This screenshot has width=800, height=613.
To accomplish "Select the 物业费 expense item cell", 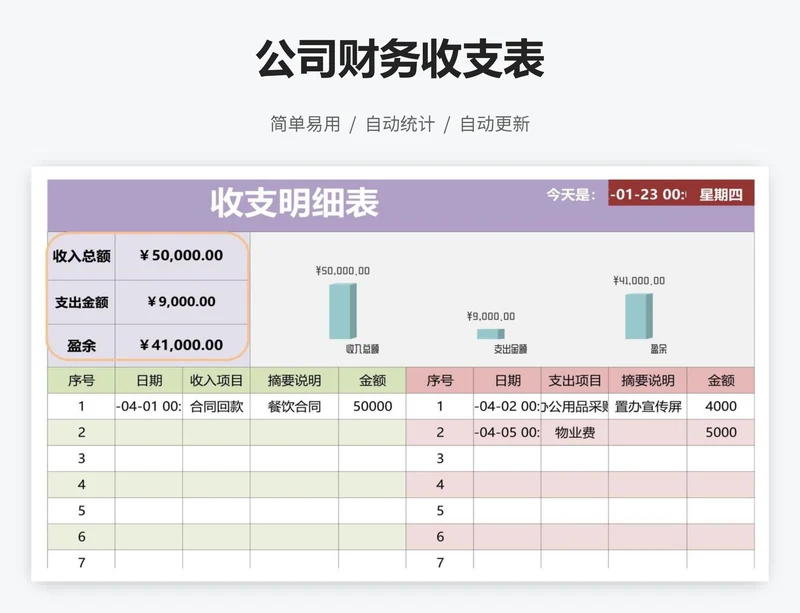I will click(x=575, y=432).
